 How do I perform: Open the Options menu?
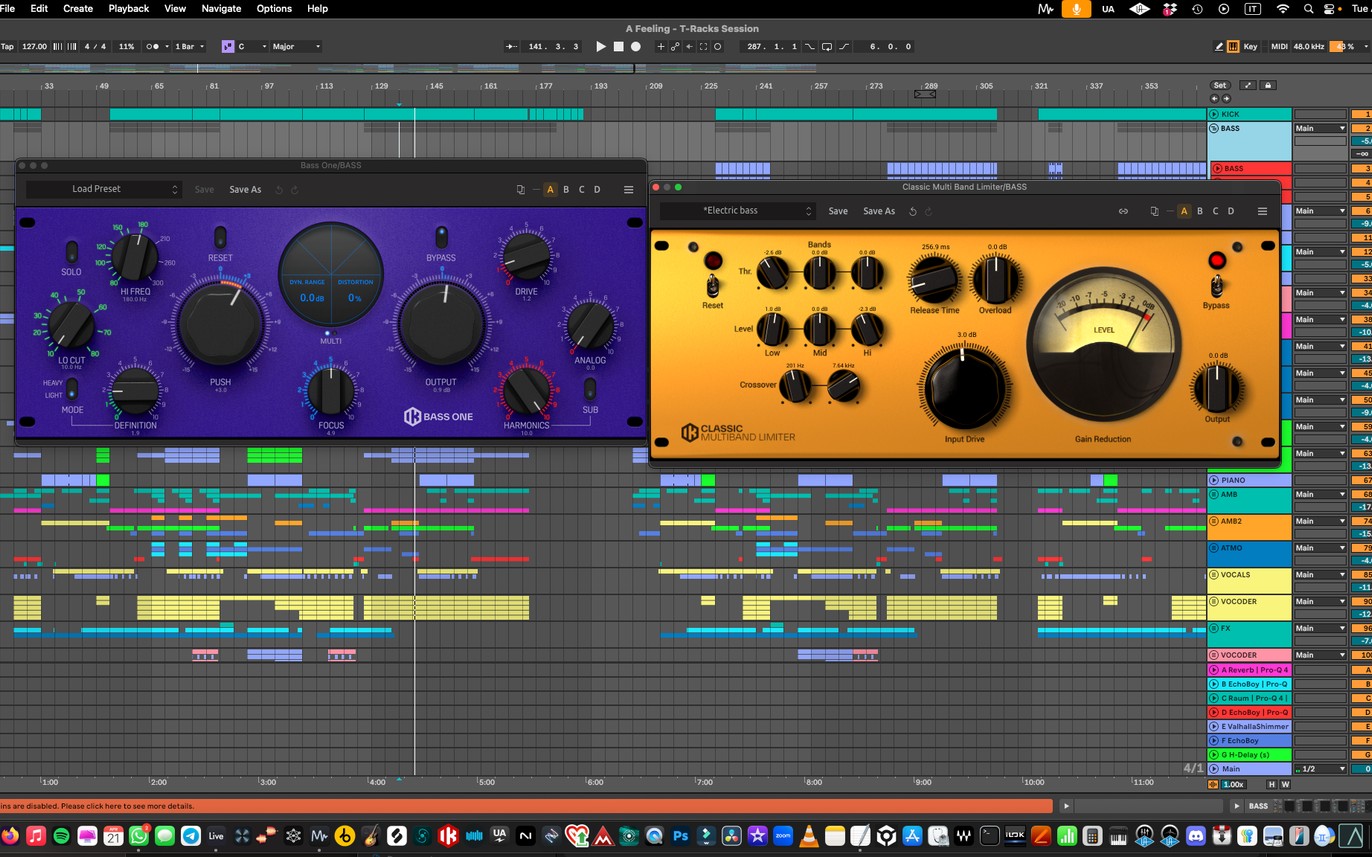tap(274, 8)
